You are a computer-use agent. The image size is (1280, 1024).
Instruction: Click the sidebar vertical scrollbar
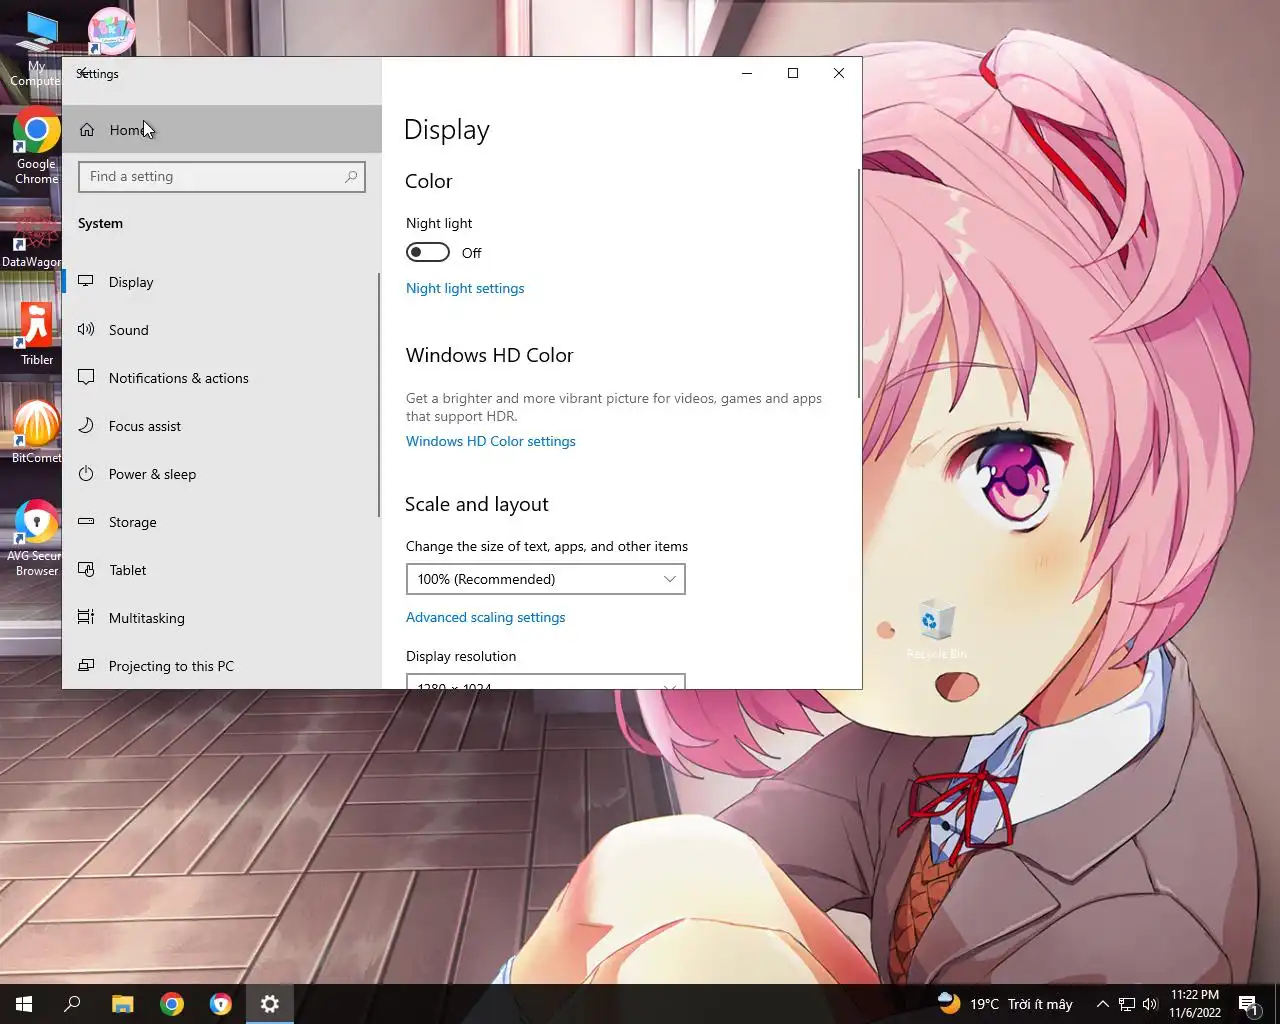(379, 395)
